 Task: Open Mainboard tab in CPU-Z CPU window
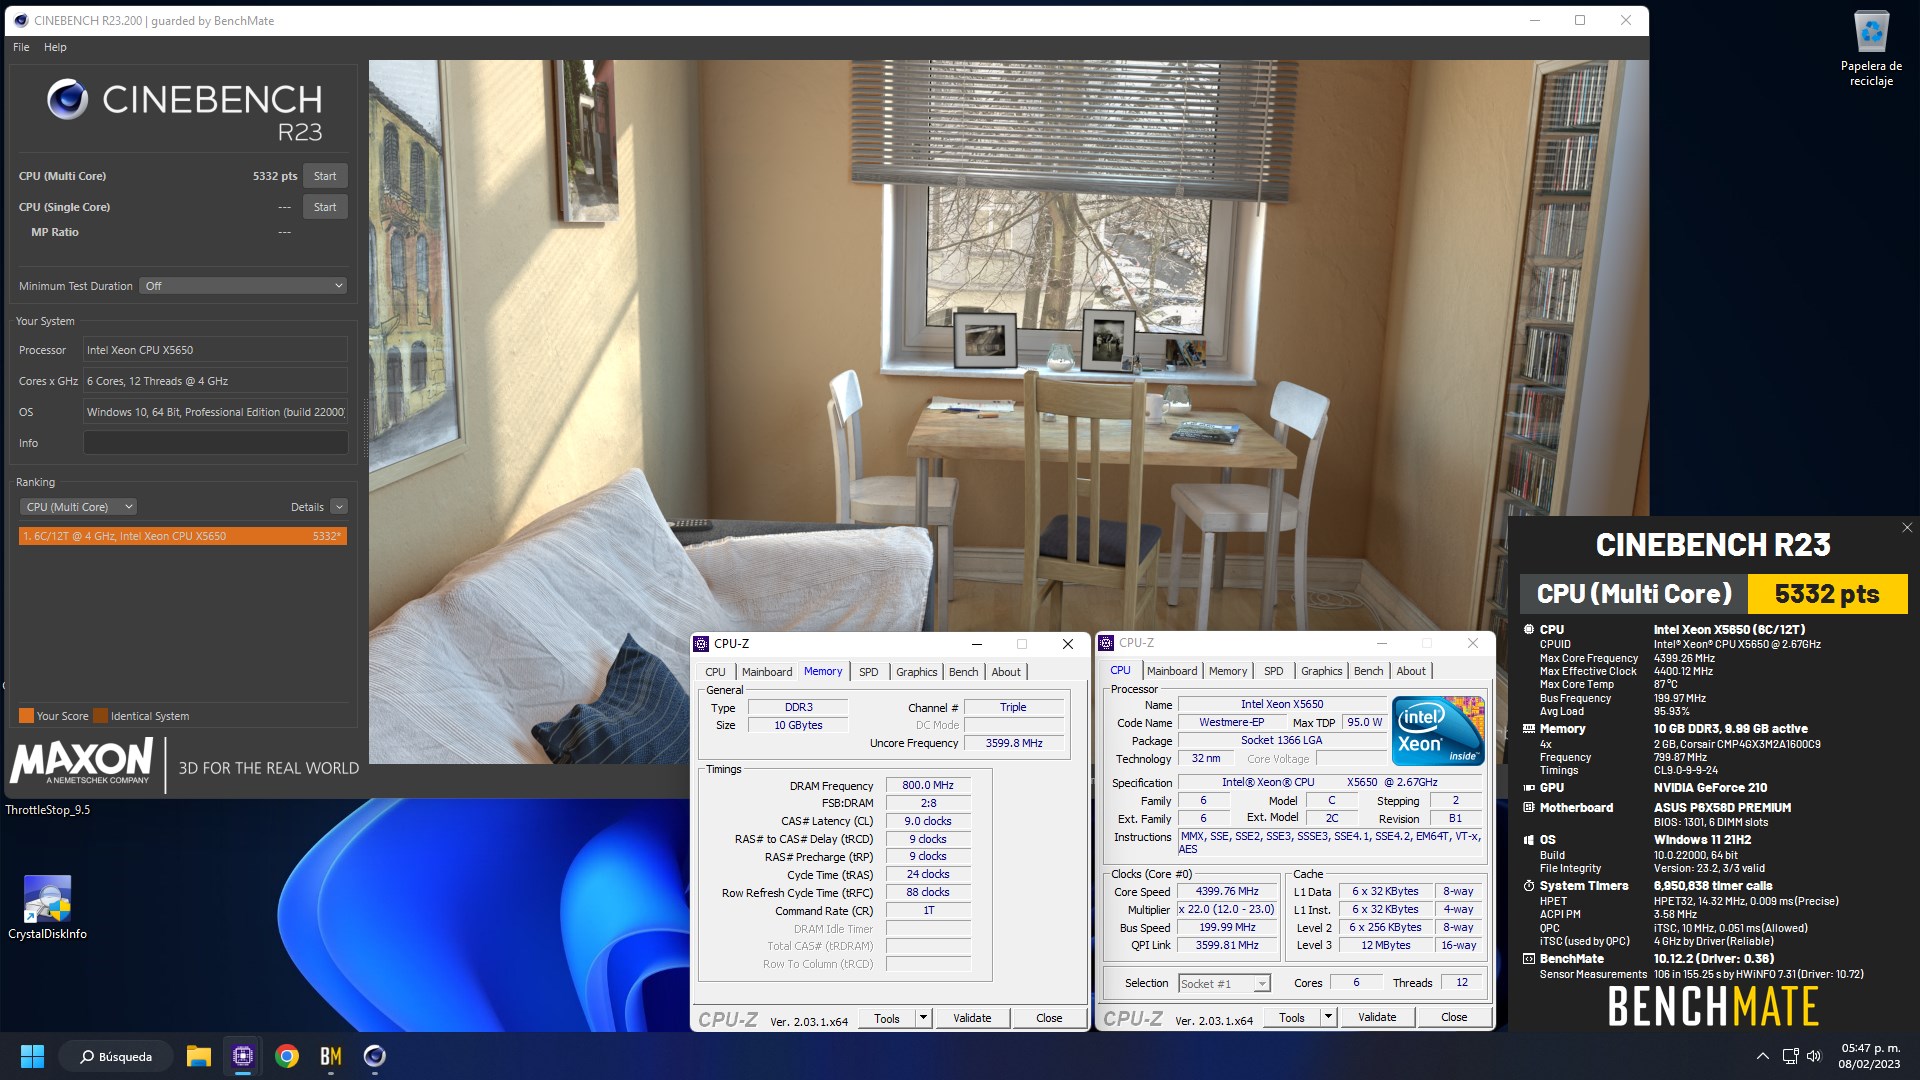1171,671
